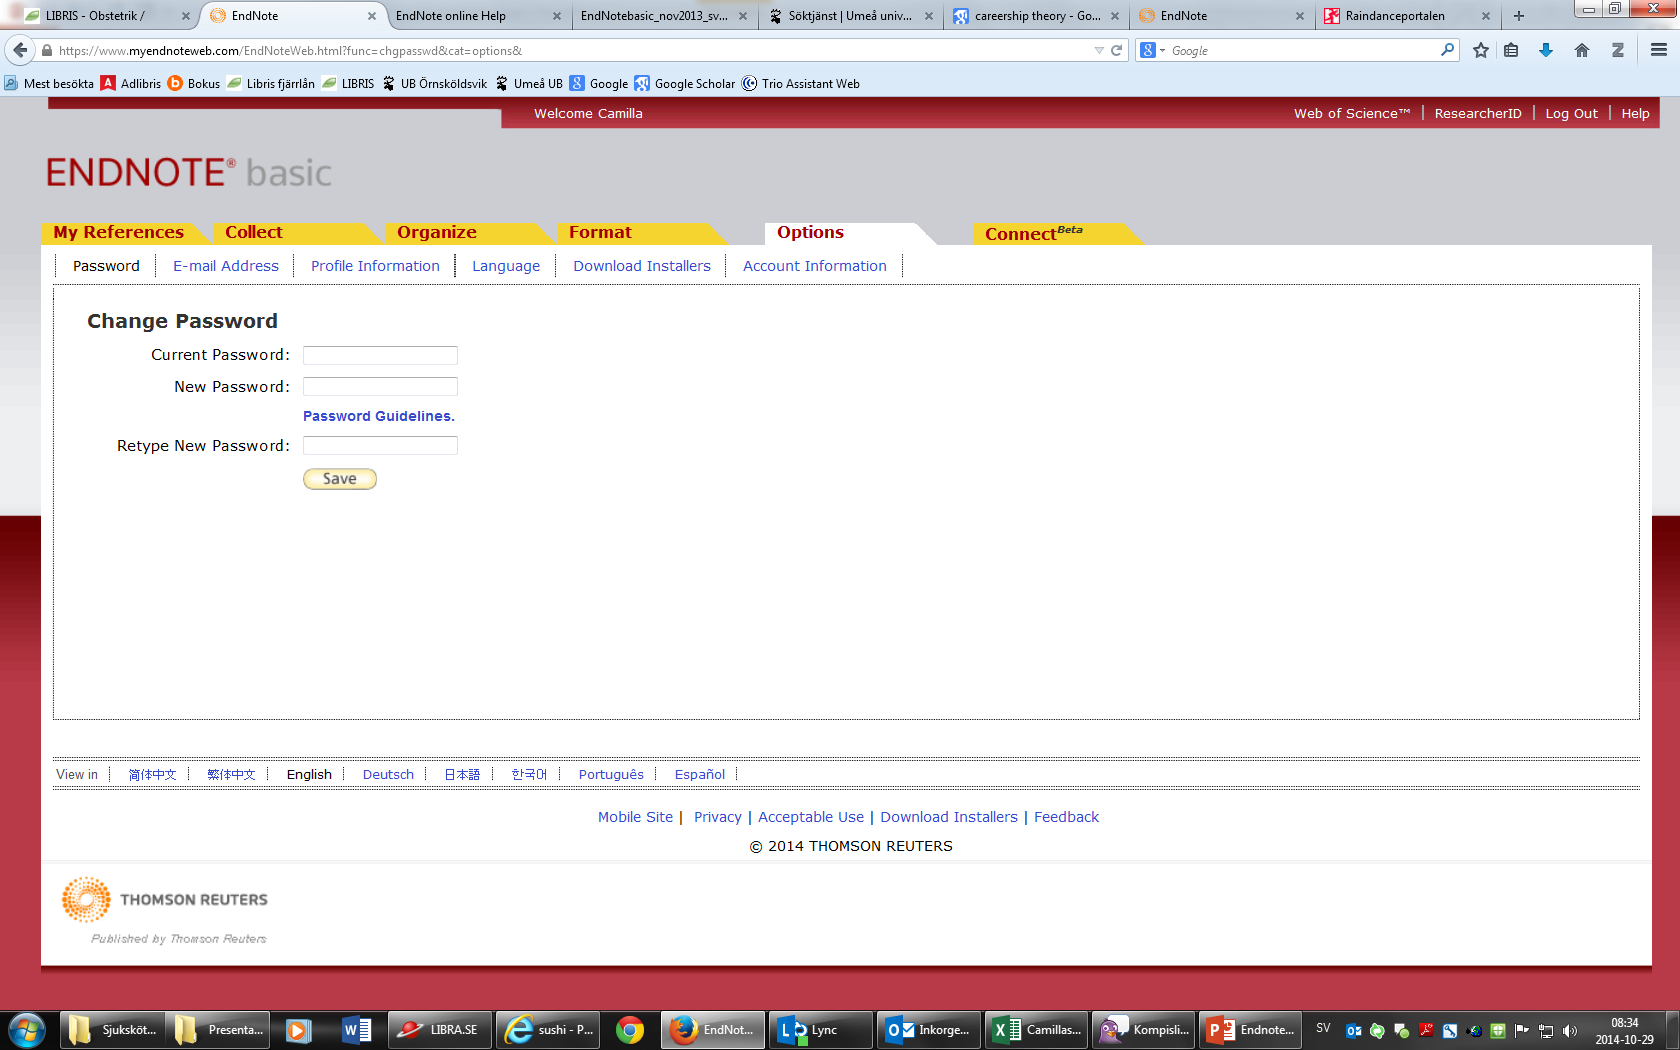Select the Account Information sub-tab

[815, 266]
